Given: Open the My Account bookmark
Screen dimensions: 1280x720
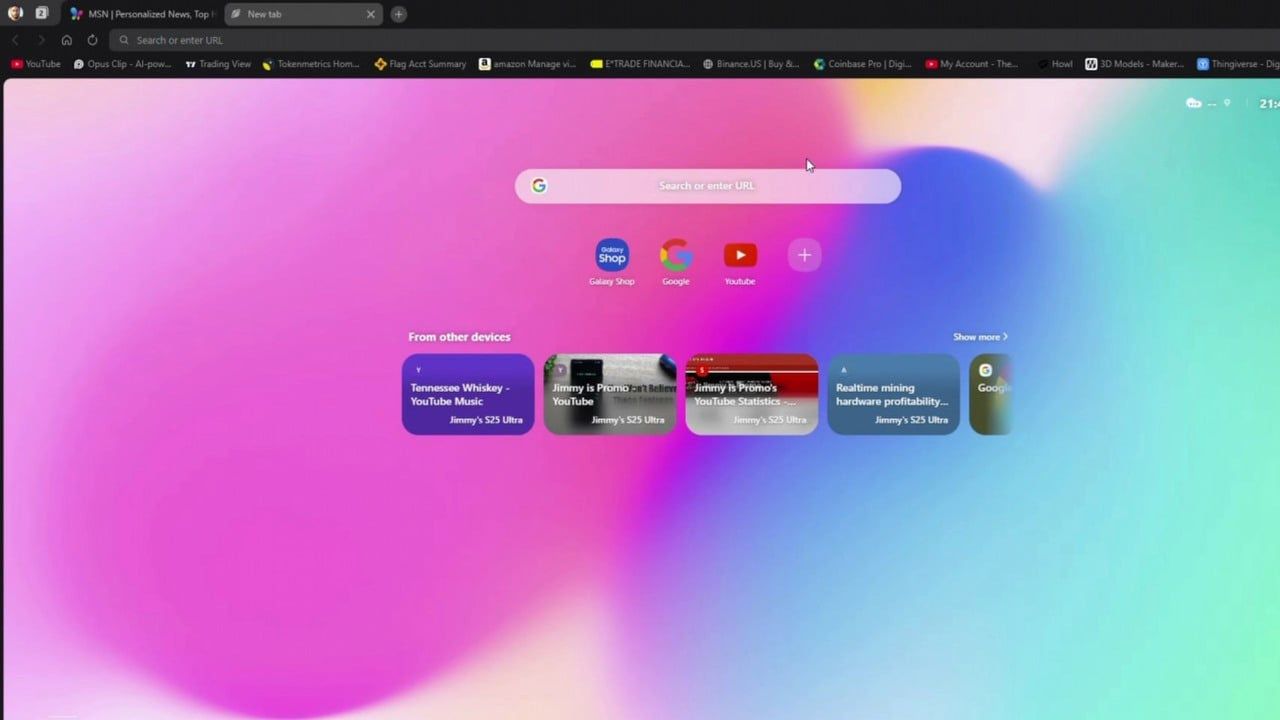Looking at the screenshot, I should point(972,64).
